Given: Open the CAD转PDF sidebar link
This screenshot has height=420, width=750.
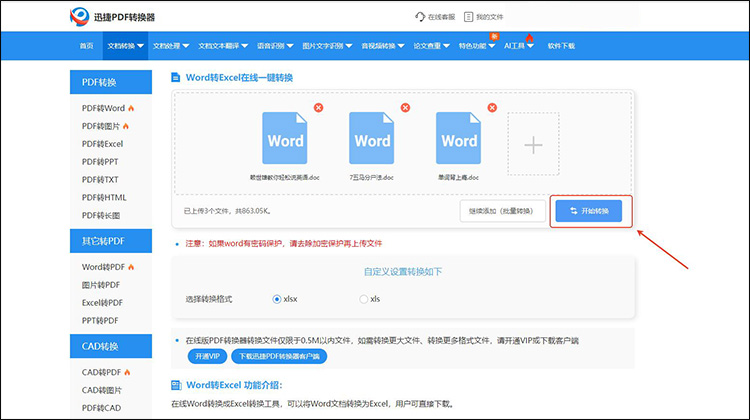Looking at the screenshot, I should pyautogui.click(x=101, y=372).
